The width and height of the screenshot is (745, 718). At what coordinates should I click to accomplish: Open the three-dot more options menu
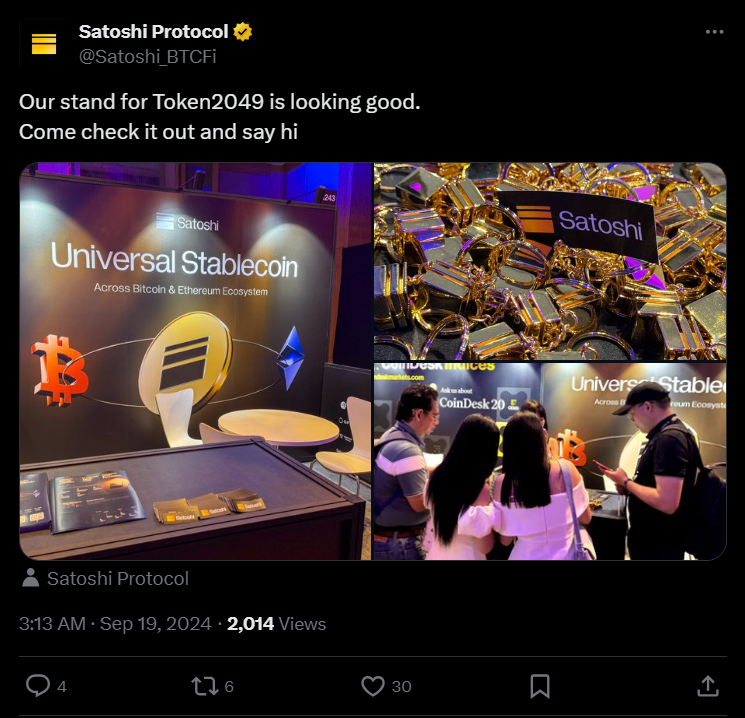pyautogui.click(x=714, y=32)
